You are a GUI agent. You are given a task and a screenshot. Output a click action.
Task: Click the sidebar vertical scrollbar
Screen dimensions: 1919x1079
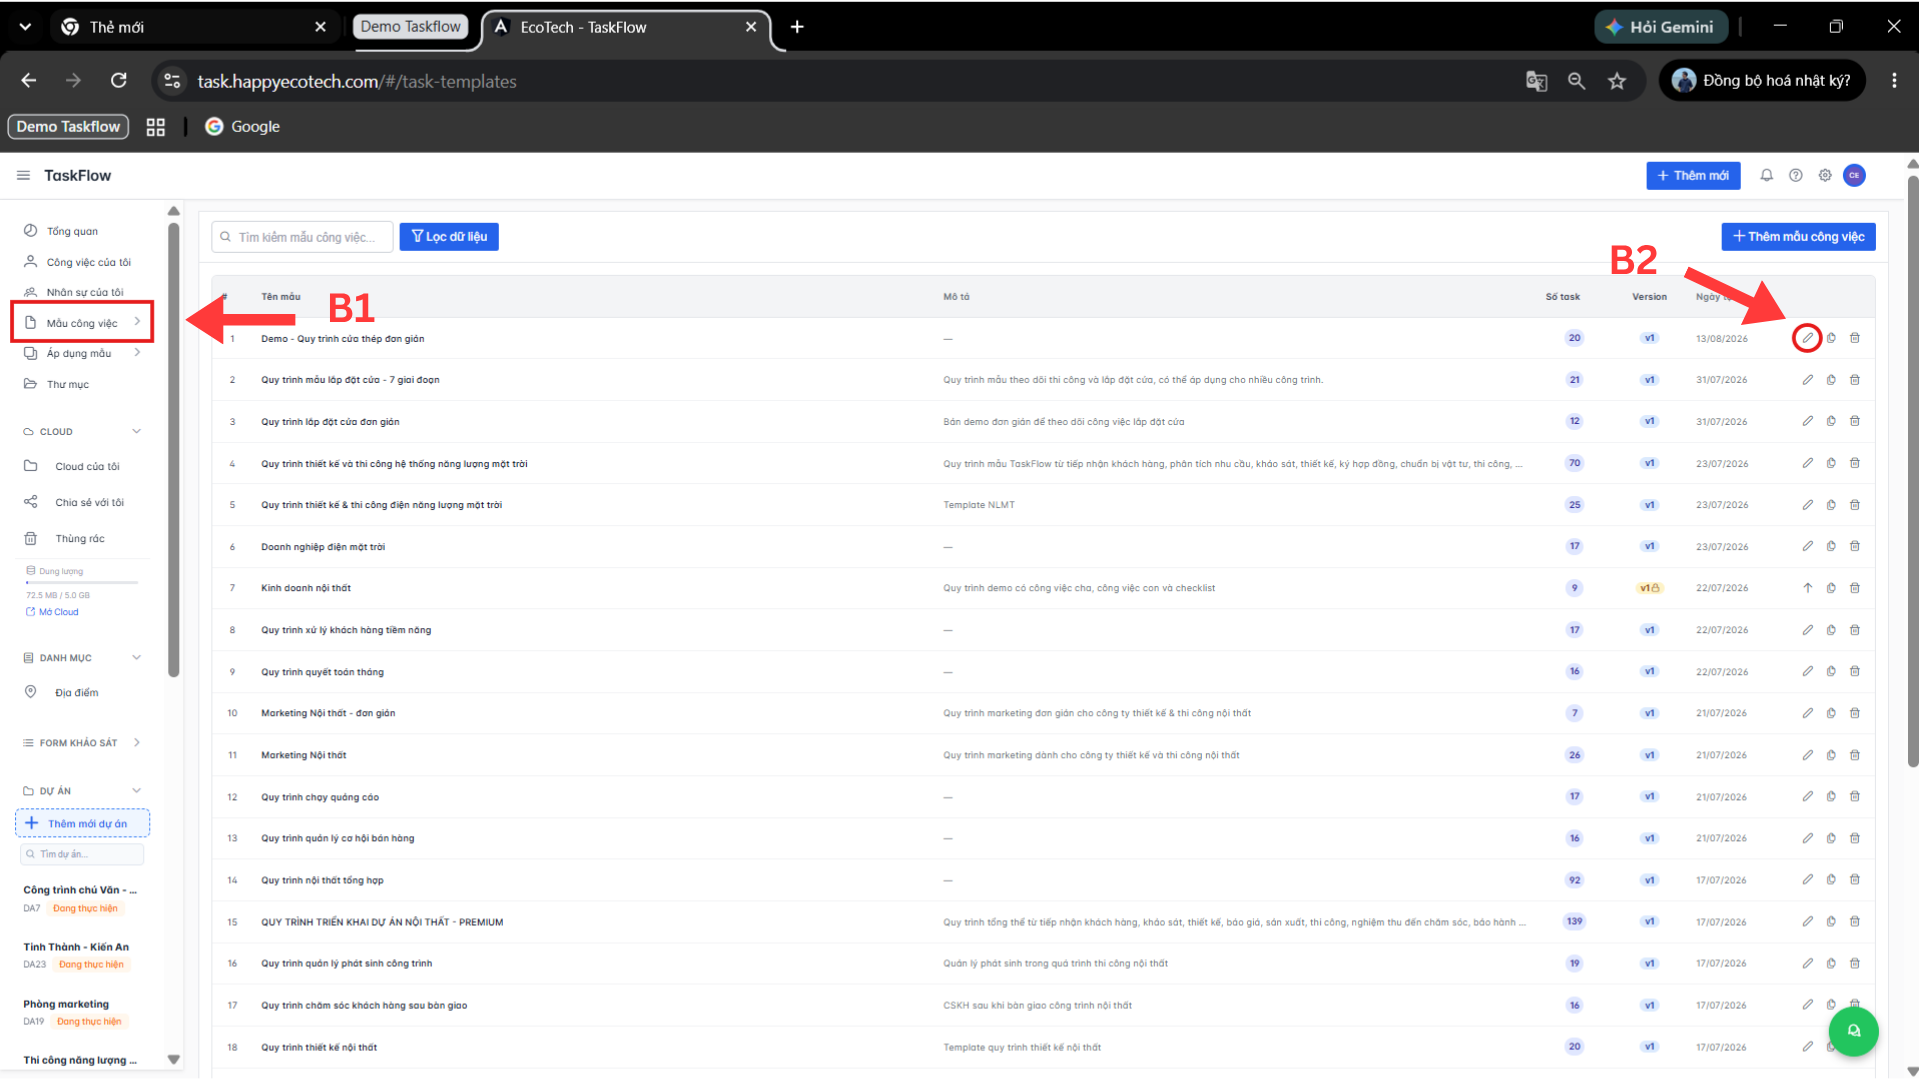click(x=174, y=450)
